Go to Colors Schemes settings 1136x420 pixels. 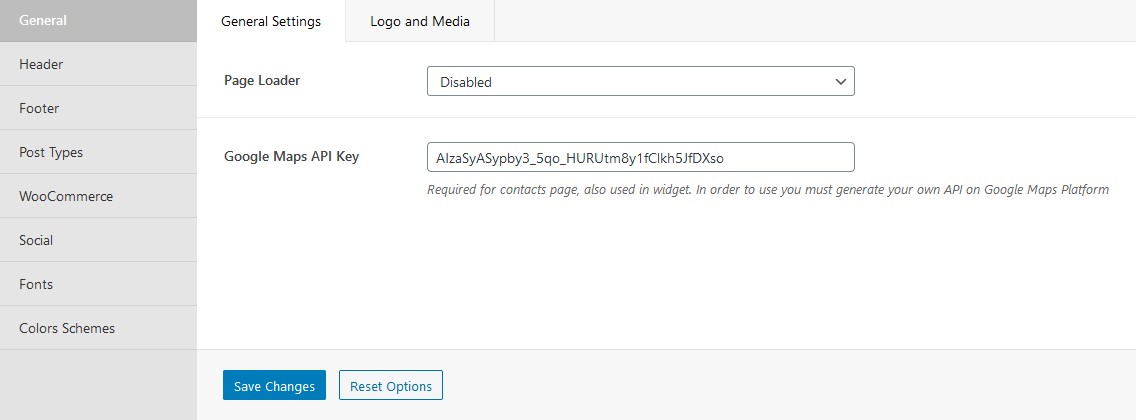(98, 328)
